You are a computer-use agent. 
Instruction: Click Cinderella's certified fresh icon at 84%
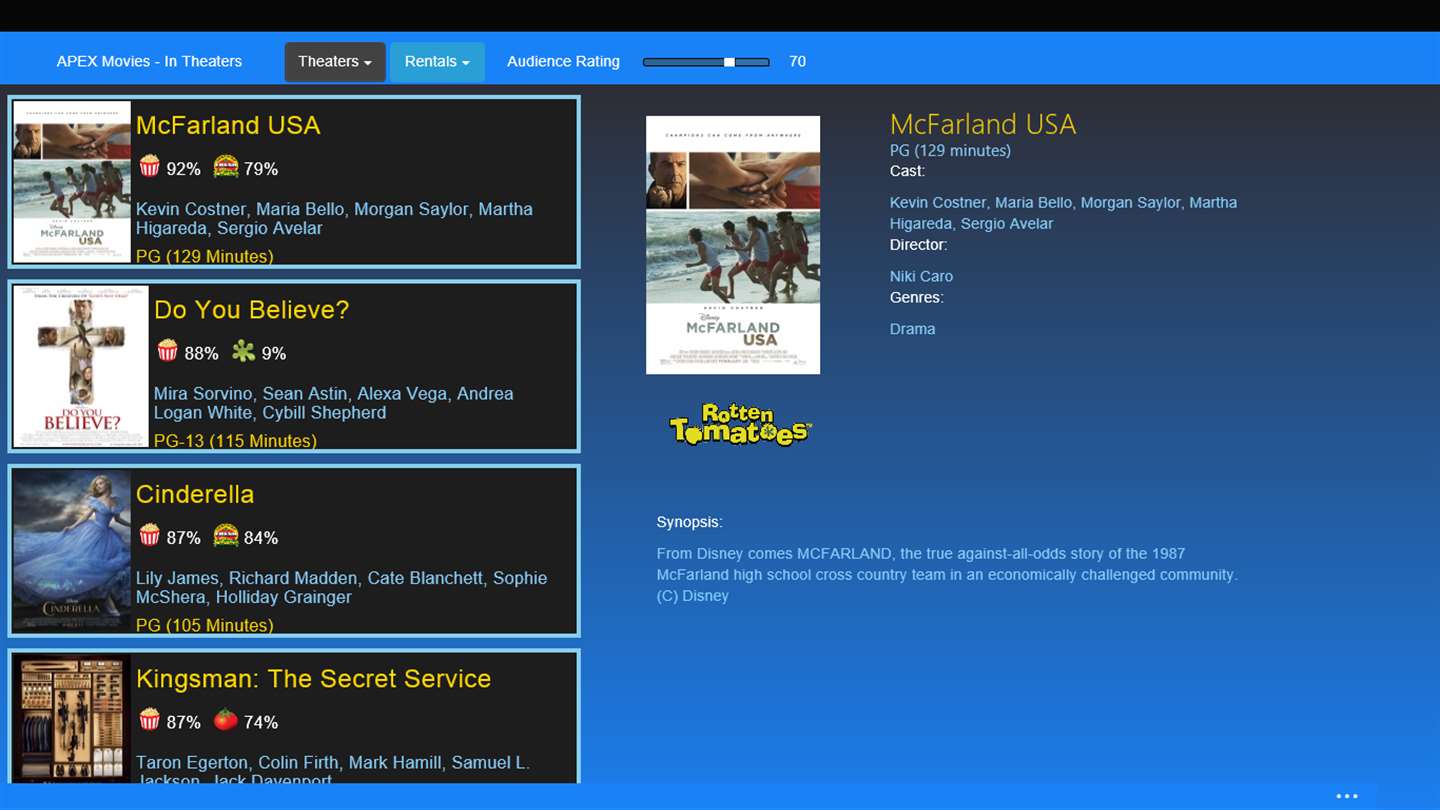[226, 536]
